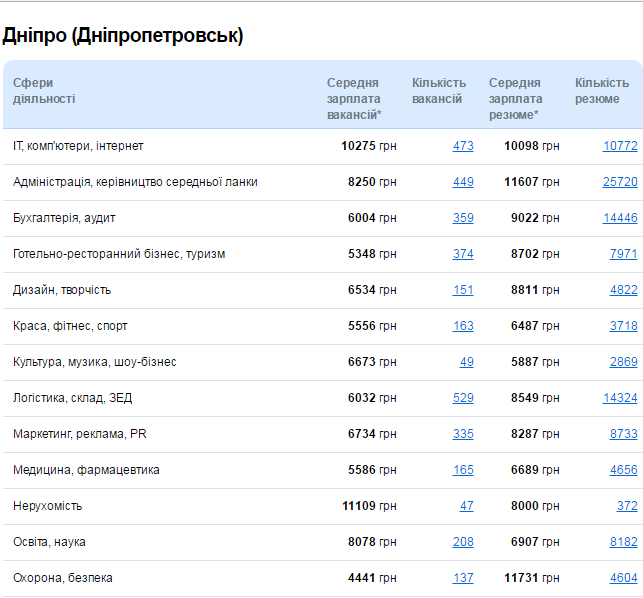This screenshot has width=643, height=598.
Task: Select the 'Освіта, наука' row label
Action: coord(49,542)
